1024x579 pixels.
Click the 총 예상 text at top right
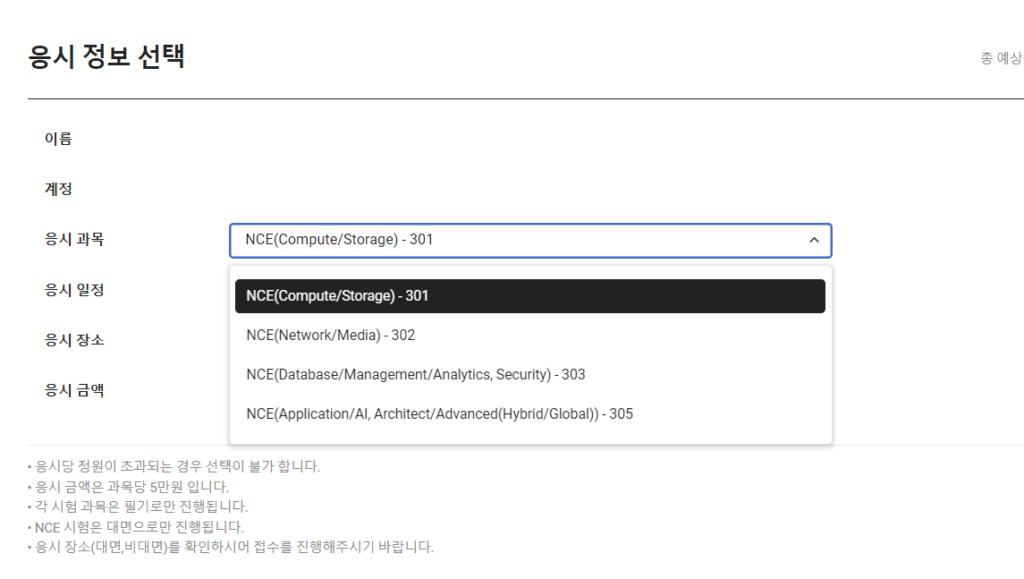(x=1002, y=58)
